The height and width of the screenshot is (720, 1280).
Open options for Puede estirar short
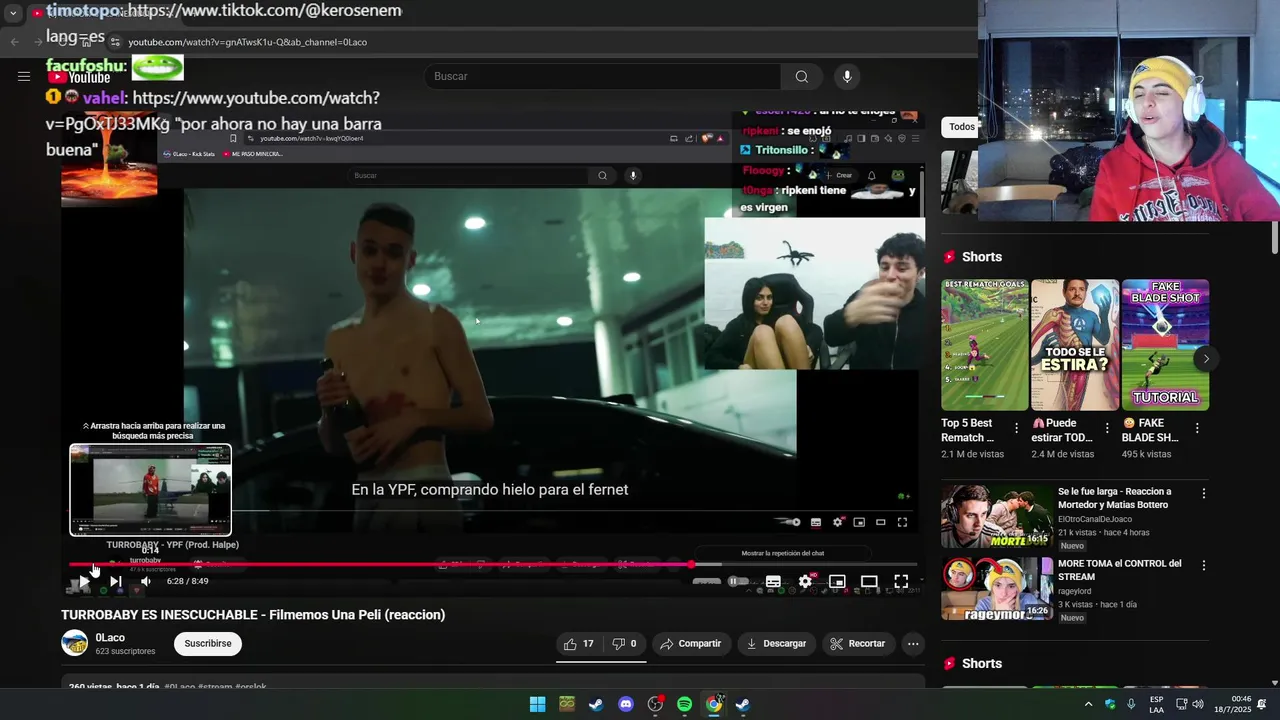click(1107, 428)
